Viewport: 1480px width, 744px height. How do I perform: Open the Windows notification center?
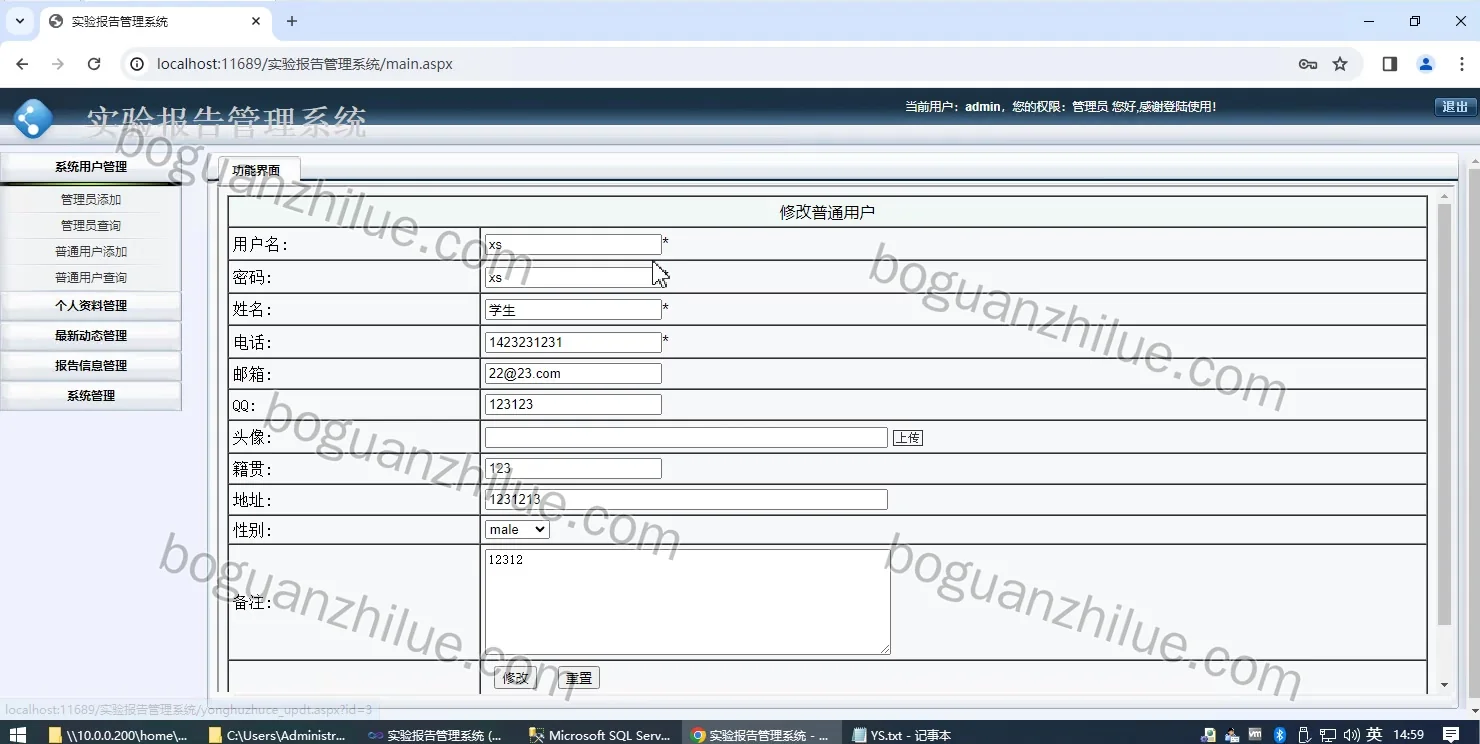click(1451, 735)
